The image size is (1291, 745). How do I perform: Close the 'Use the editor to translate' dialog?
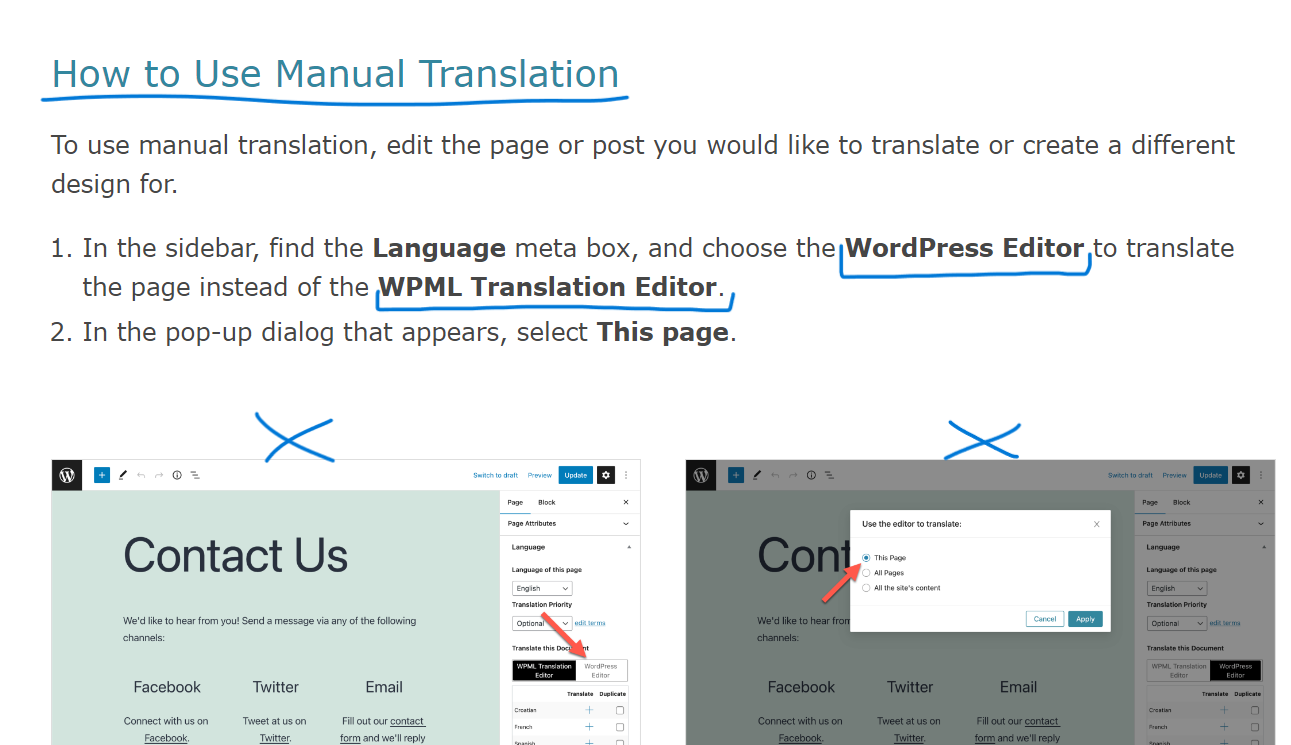1097,524
